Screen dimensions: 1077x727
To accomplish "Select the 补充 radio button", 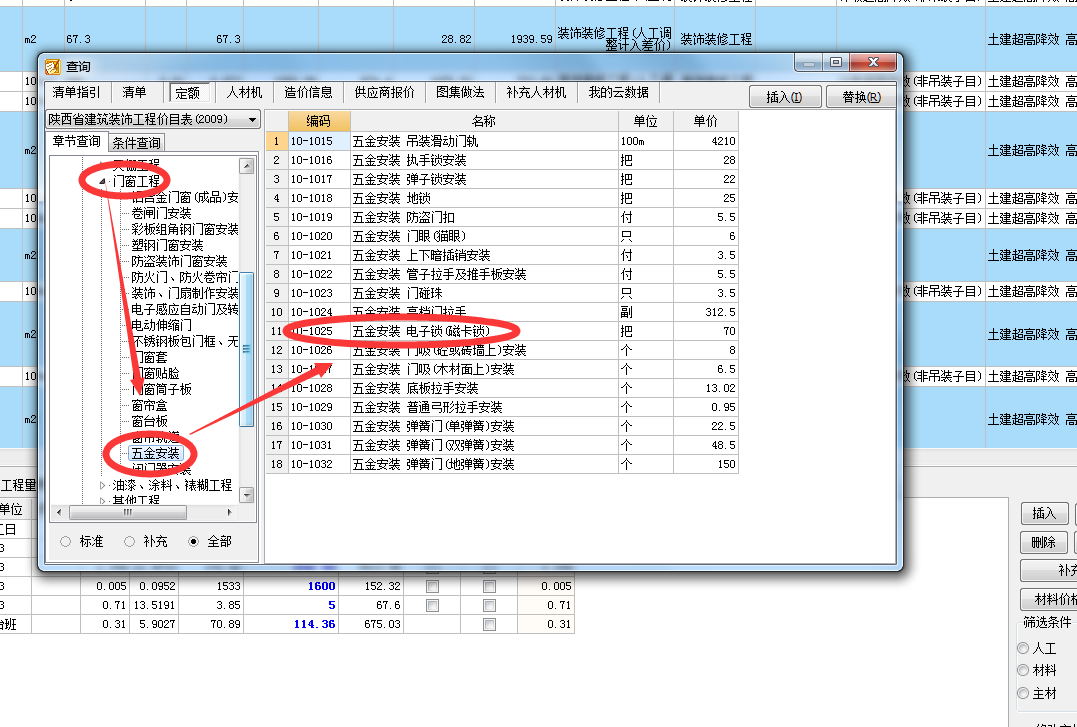I will [x=129, y=541].
